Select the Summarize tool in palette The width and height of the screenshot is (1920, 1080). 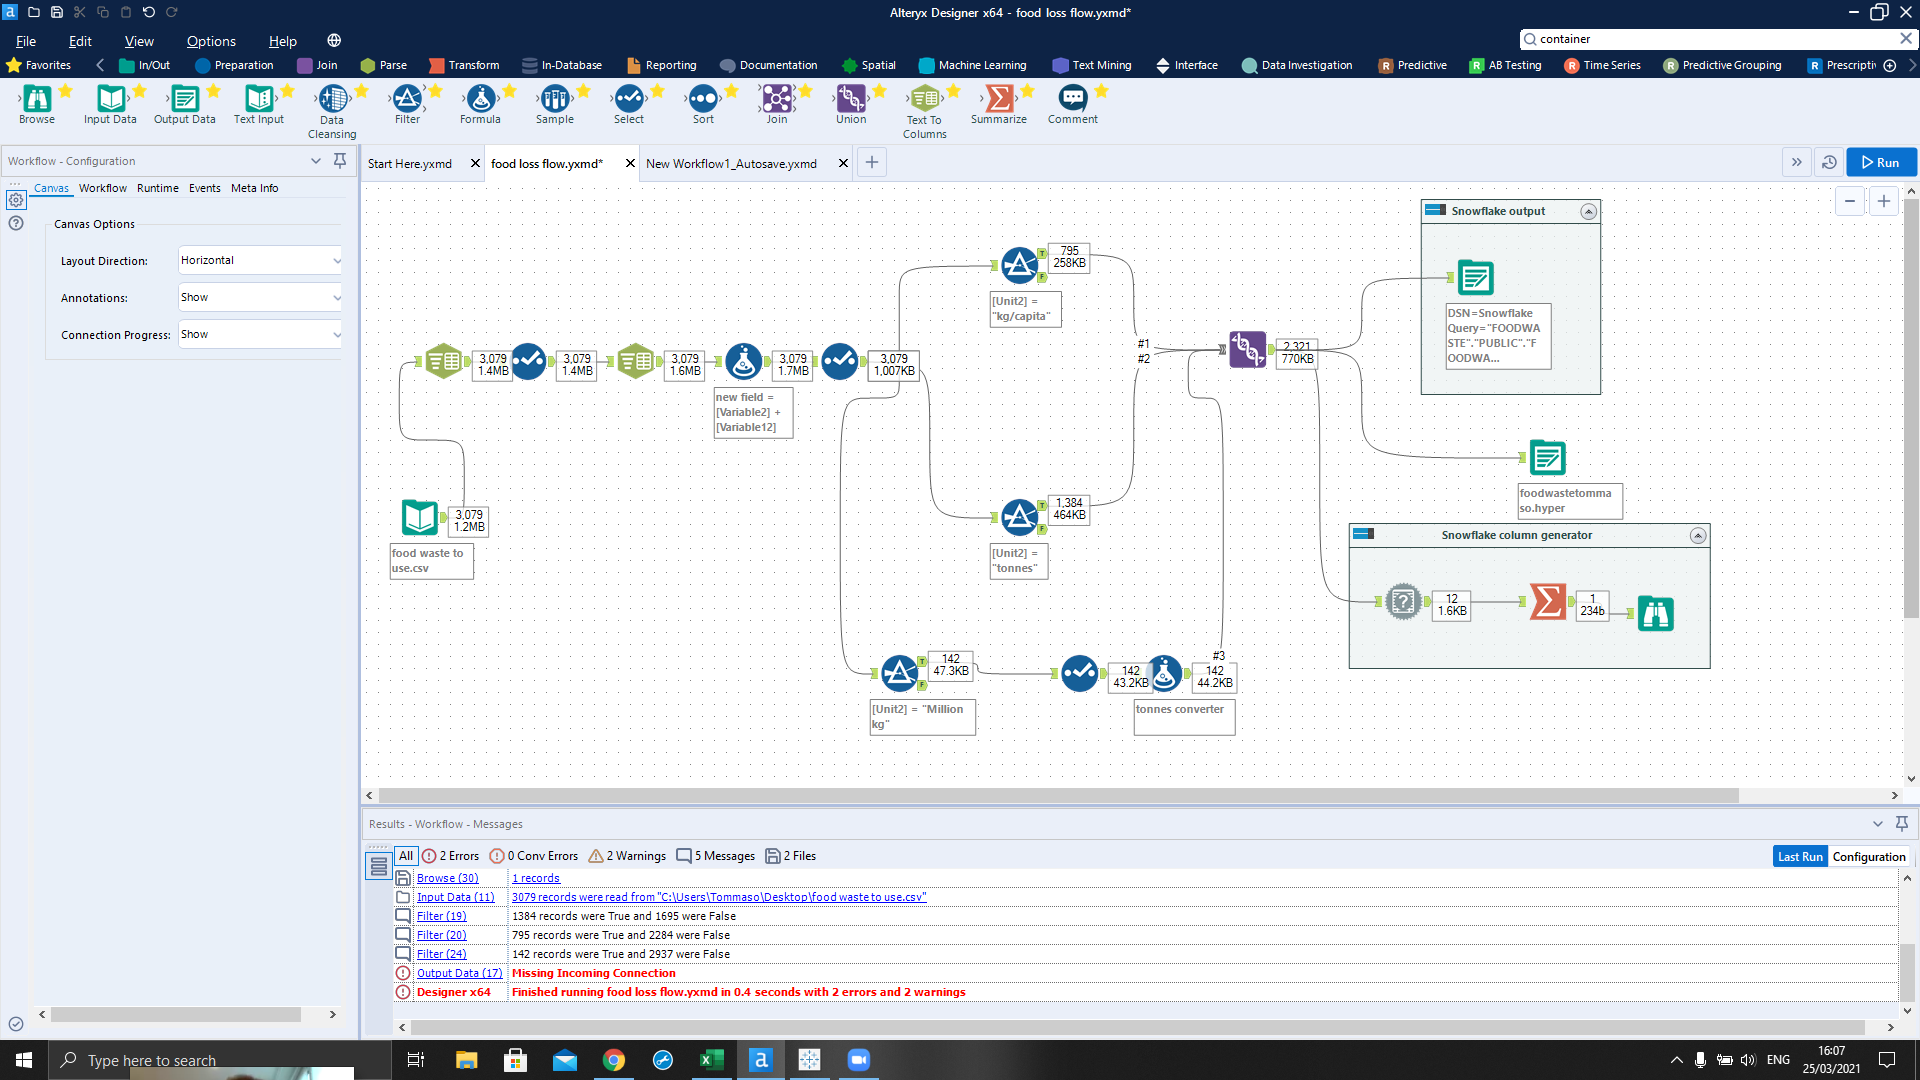coord(999,104)
